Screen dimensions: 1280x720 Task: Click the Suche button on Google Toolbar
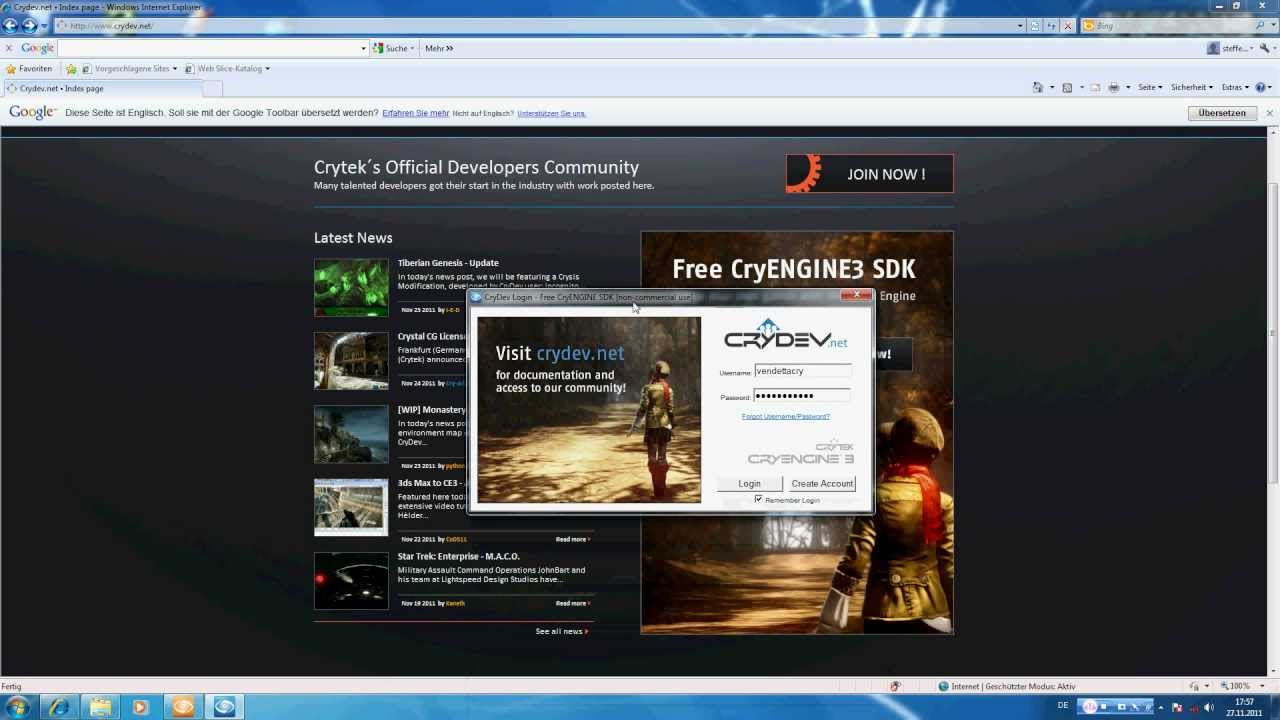tap(393, 48)
